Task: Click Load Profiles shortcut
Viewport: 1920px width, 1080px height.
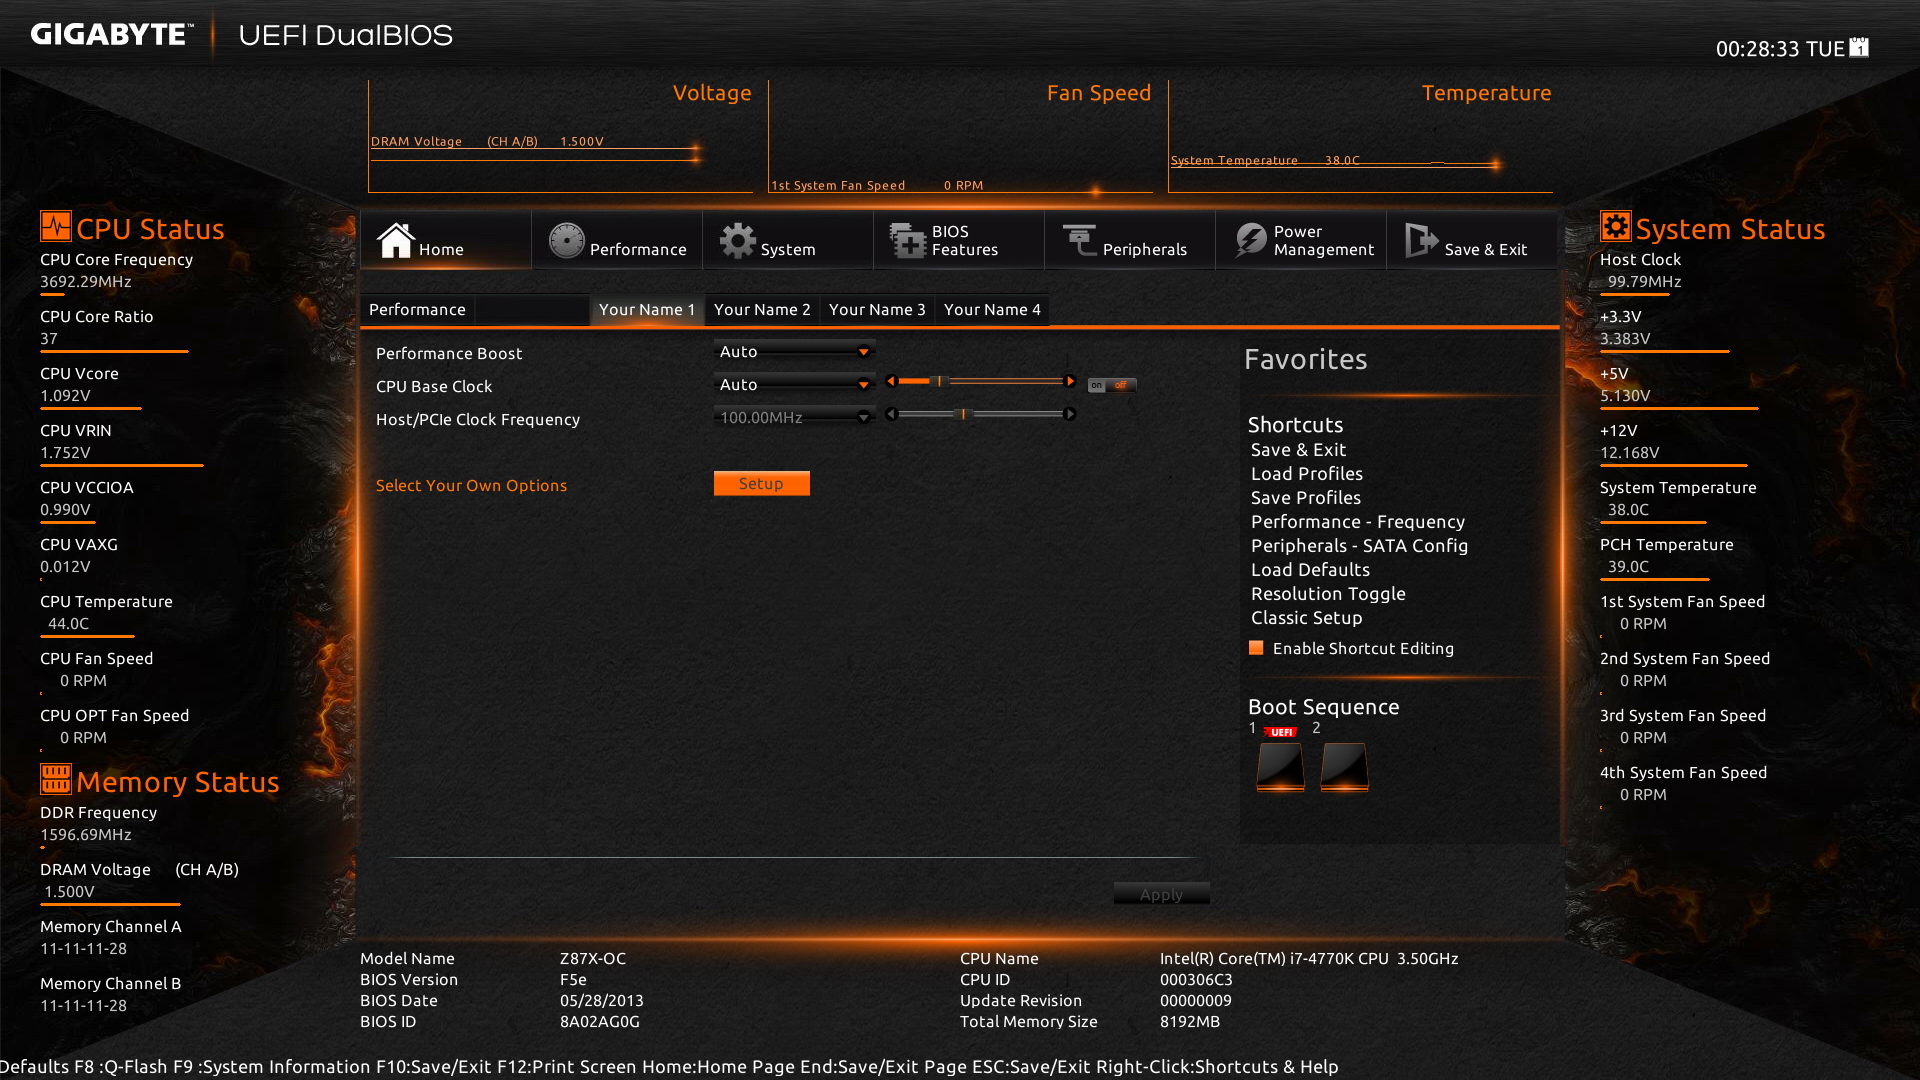Action: pyautogui.click(x=1307, y=474)
